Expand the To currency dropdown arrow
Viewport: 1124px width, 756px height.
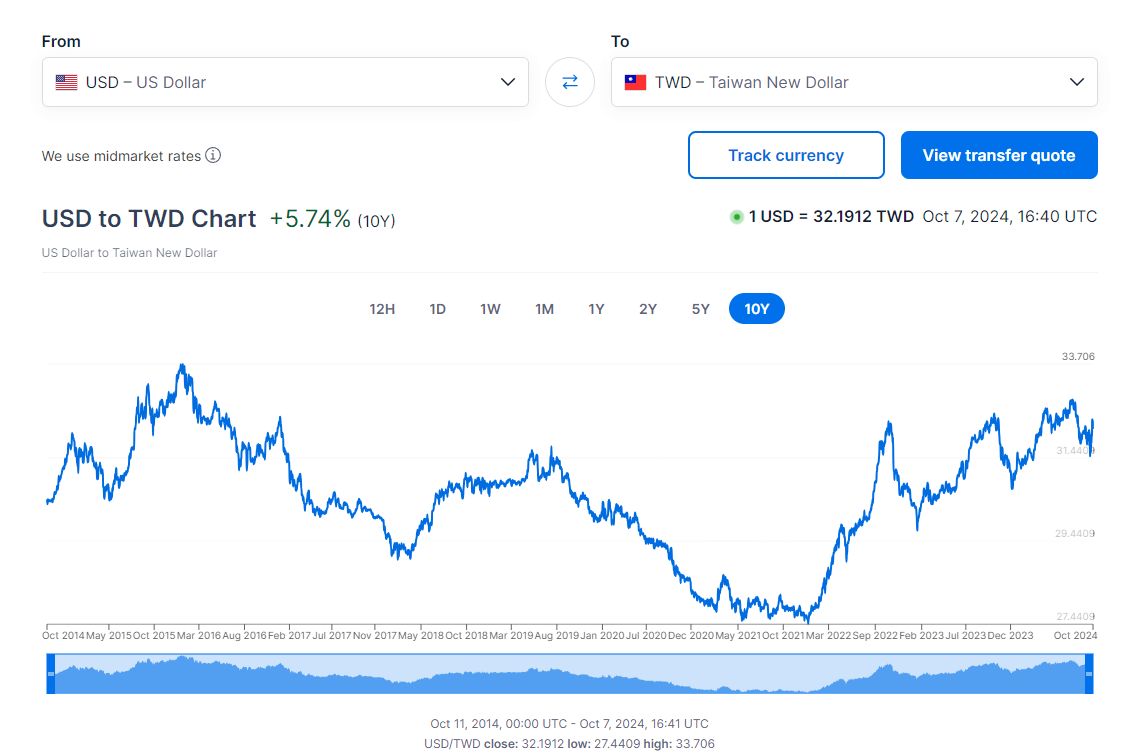point(1077,82)
